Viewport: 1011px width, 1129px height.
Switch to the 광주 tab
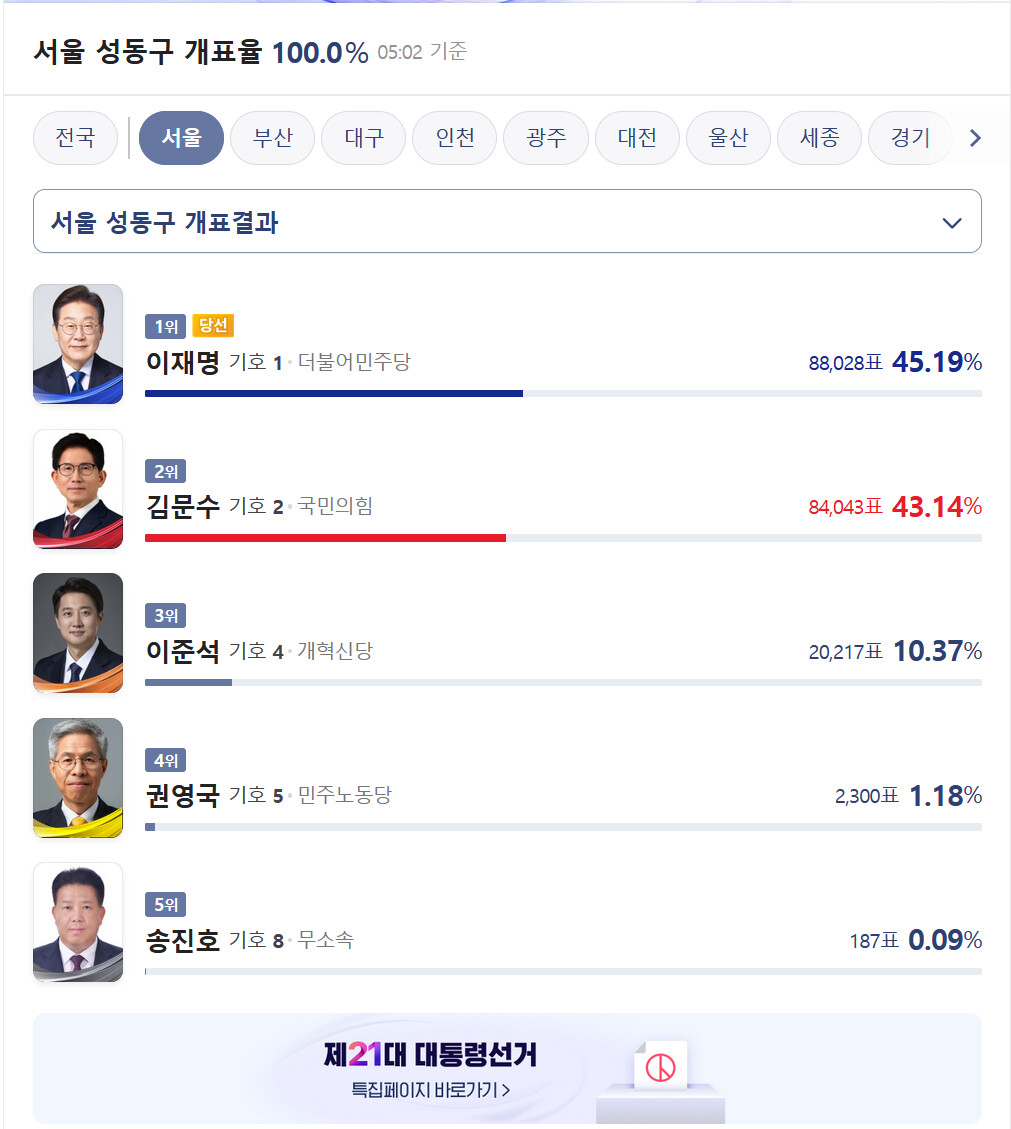pos(545,138)
